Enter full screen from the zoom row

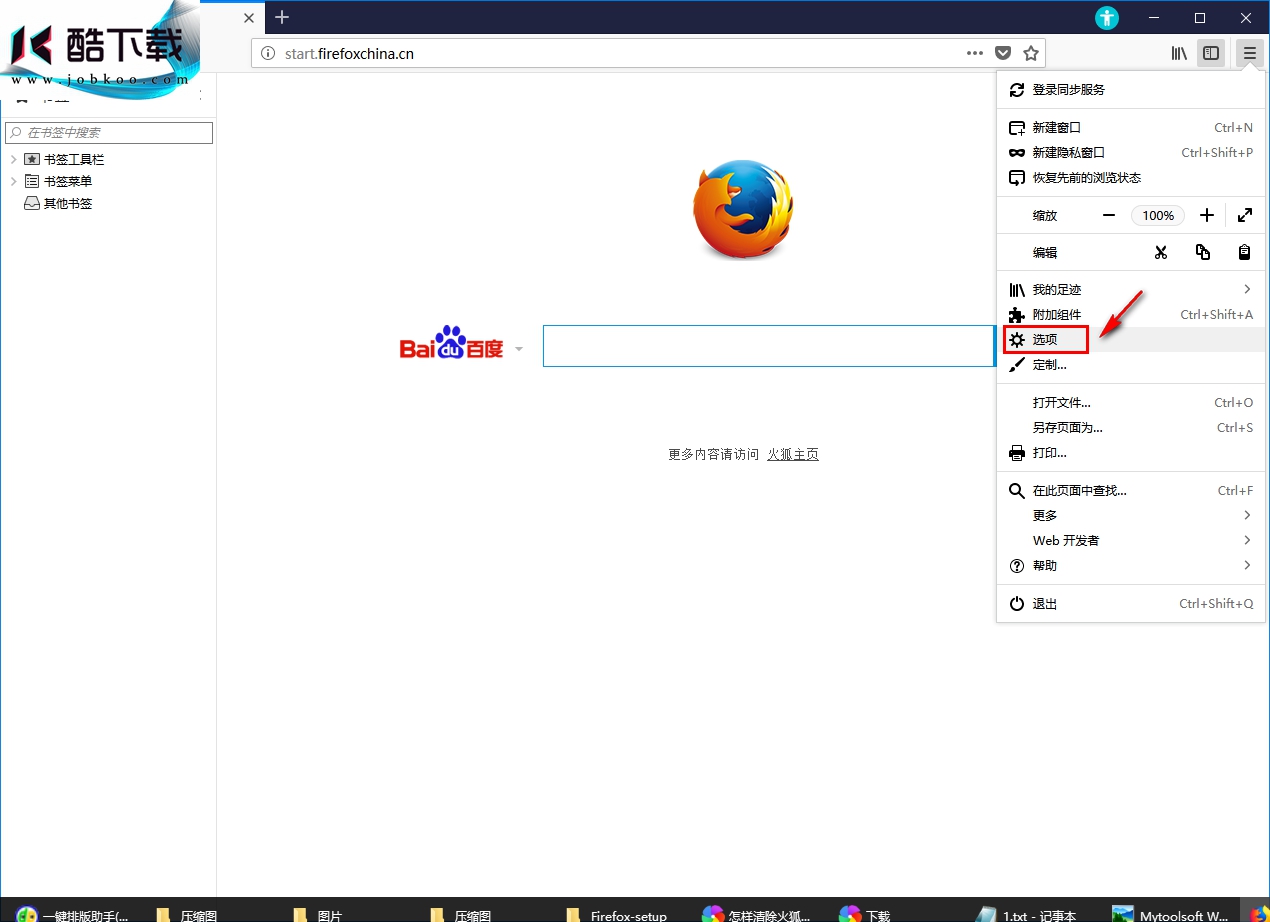(1245, 215)
